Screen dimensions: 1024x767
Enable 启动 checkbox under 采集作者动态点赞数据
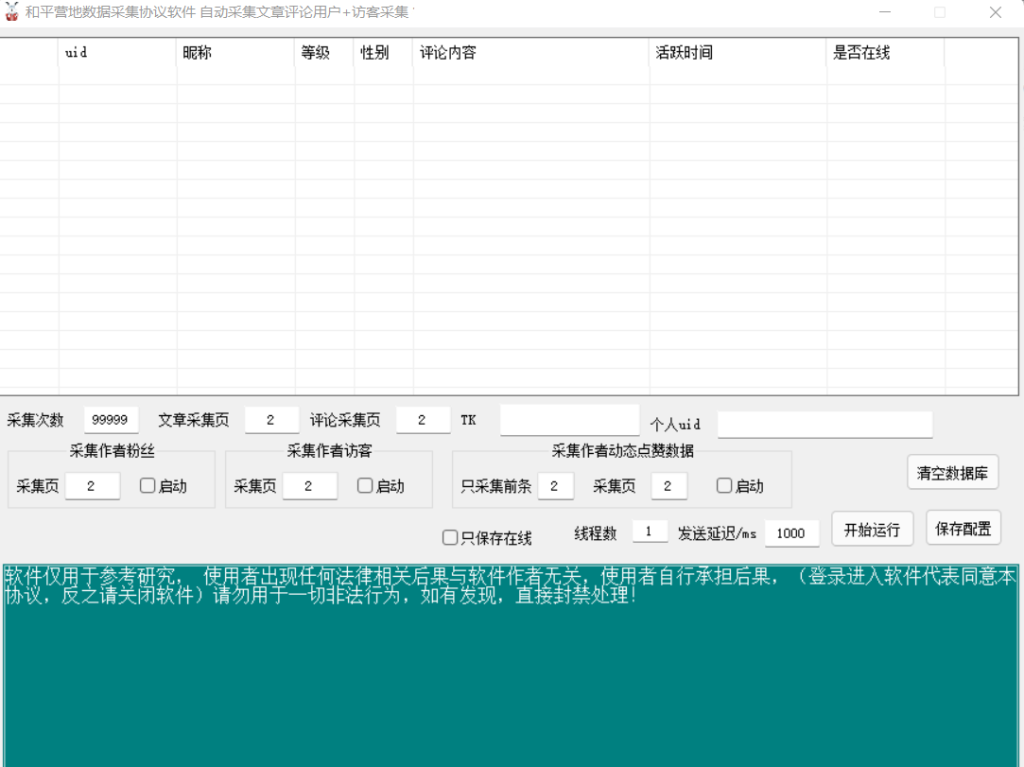click(x=725, y=486)
